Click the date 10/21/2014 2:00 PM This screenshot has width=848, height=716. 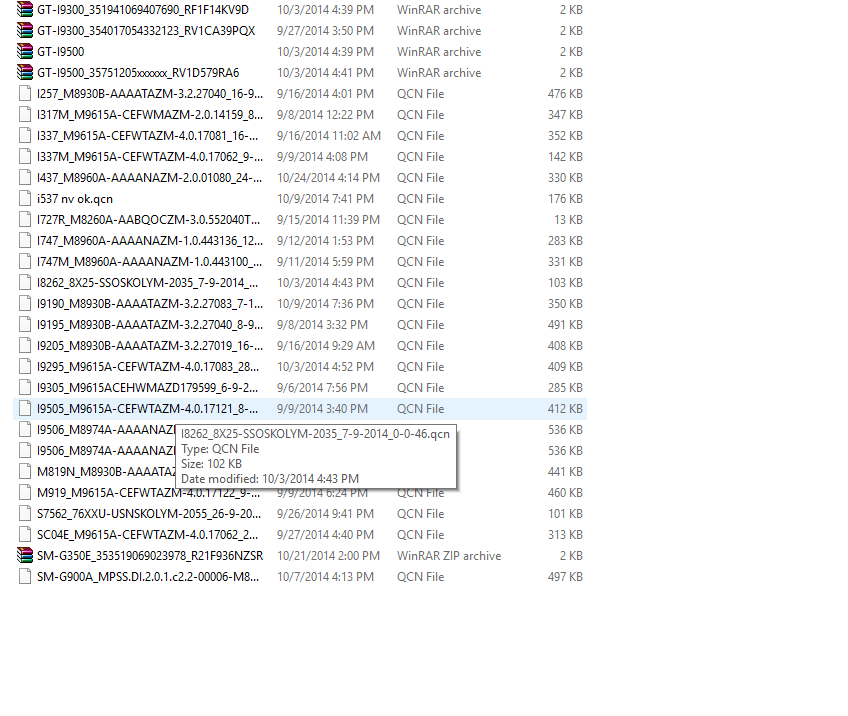click(328, 555)
